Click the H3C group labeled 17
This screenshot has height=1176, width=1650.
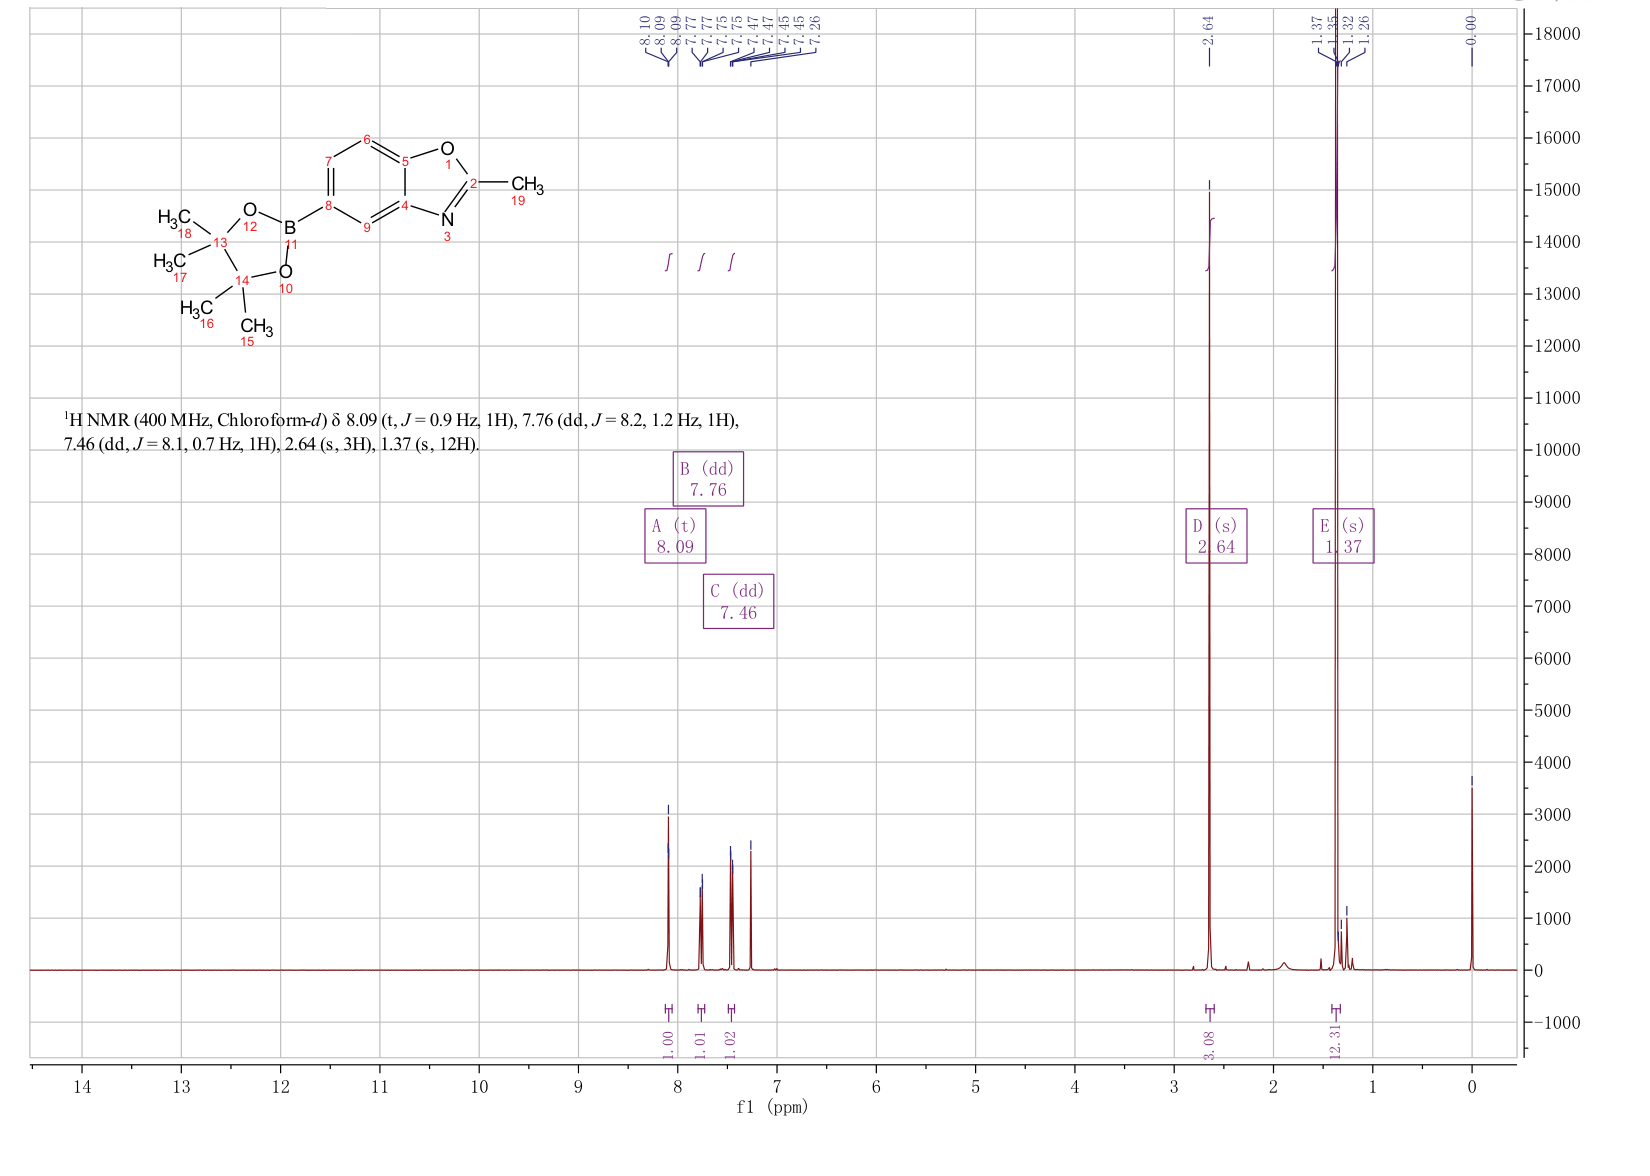(x=169, y=262)
